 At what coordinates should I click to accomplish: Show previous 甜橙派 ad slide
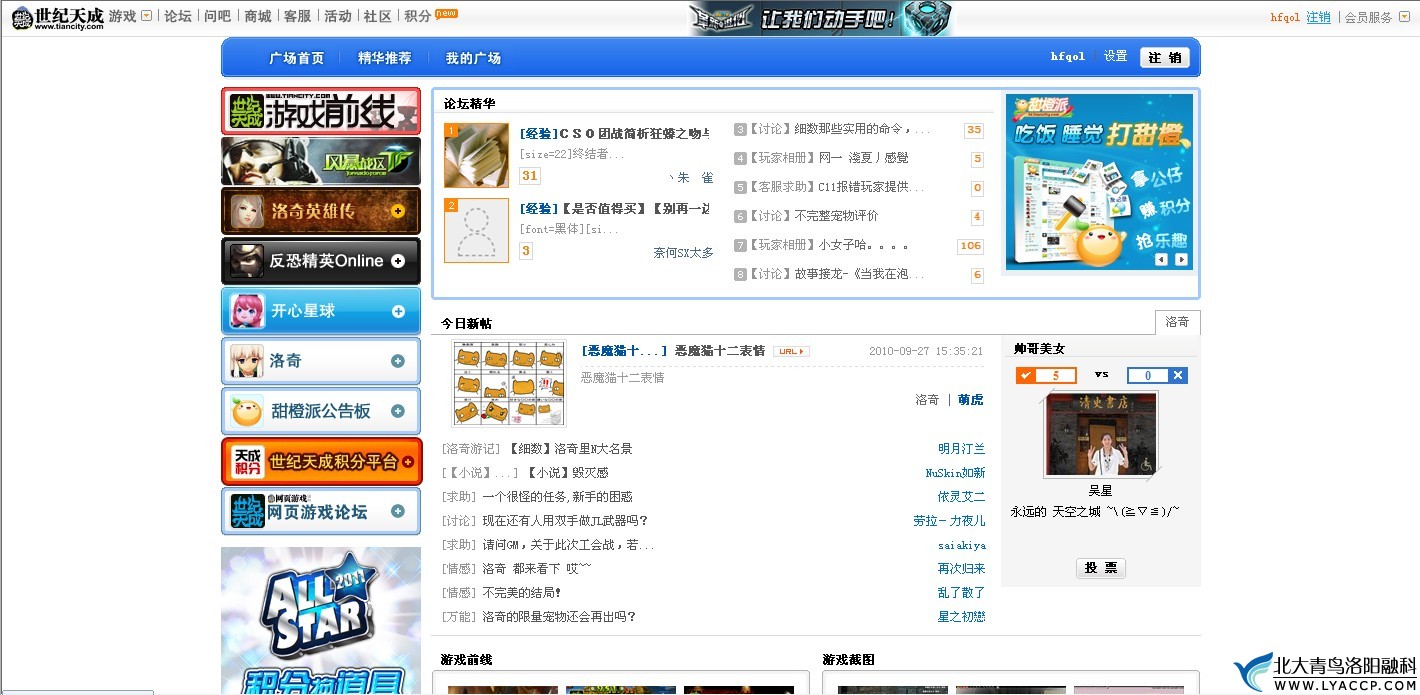click(x=1161, y=259)
